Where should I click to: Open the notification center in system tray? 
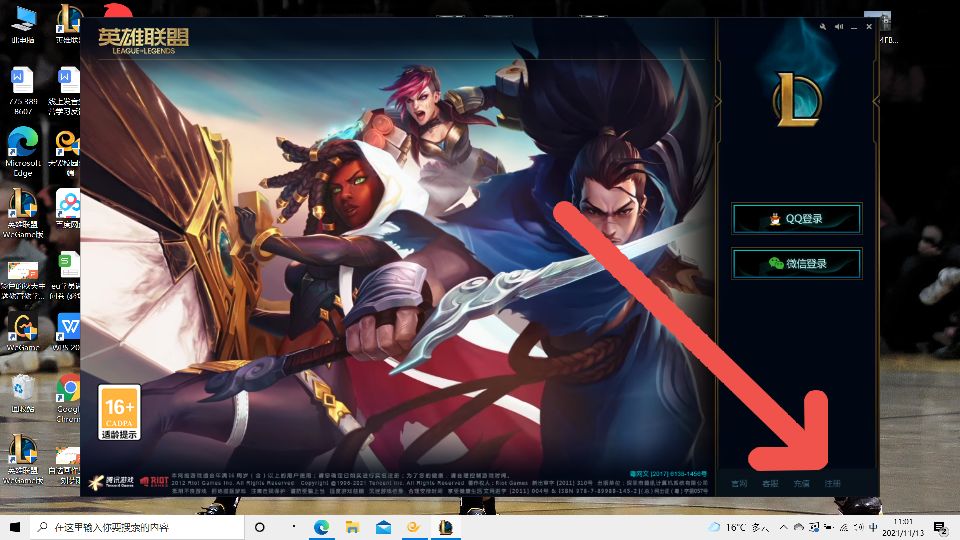939,527
